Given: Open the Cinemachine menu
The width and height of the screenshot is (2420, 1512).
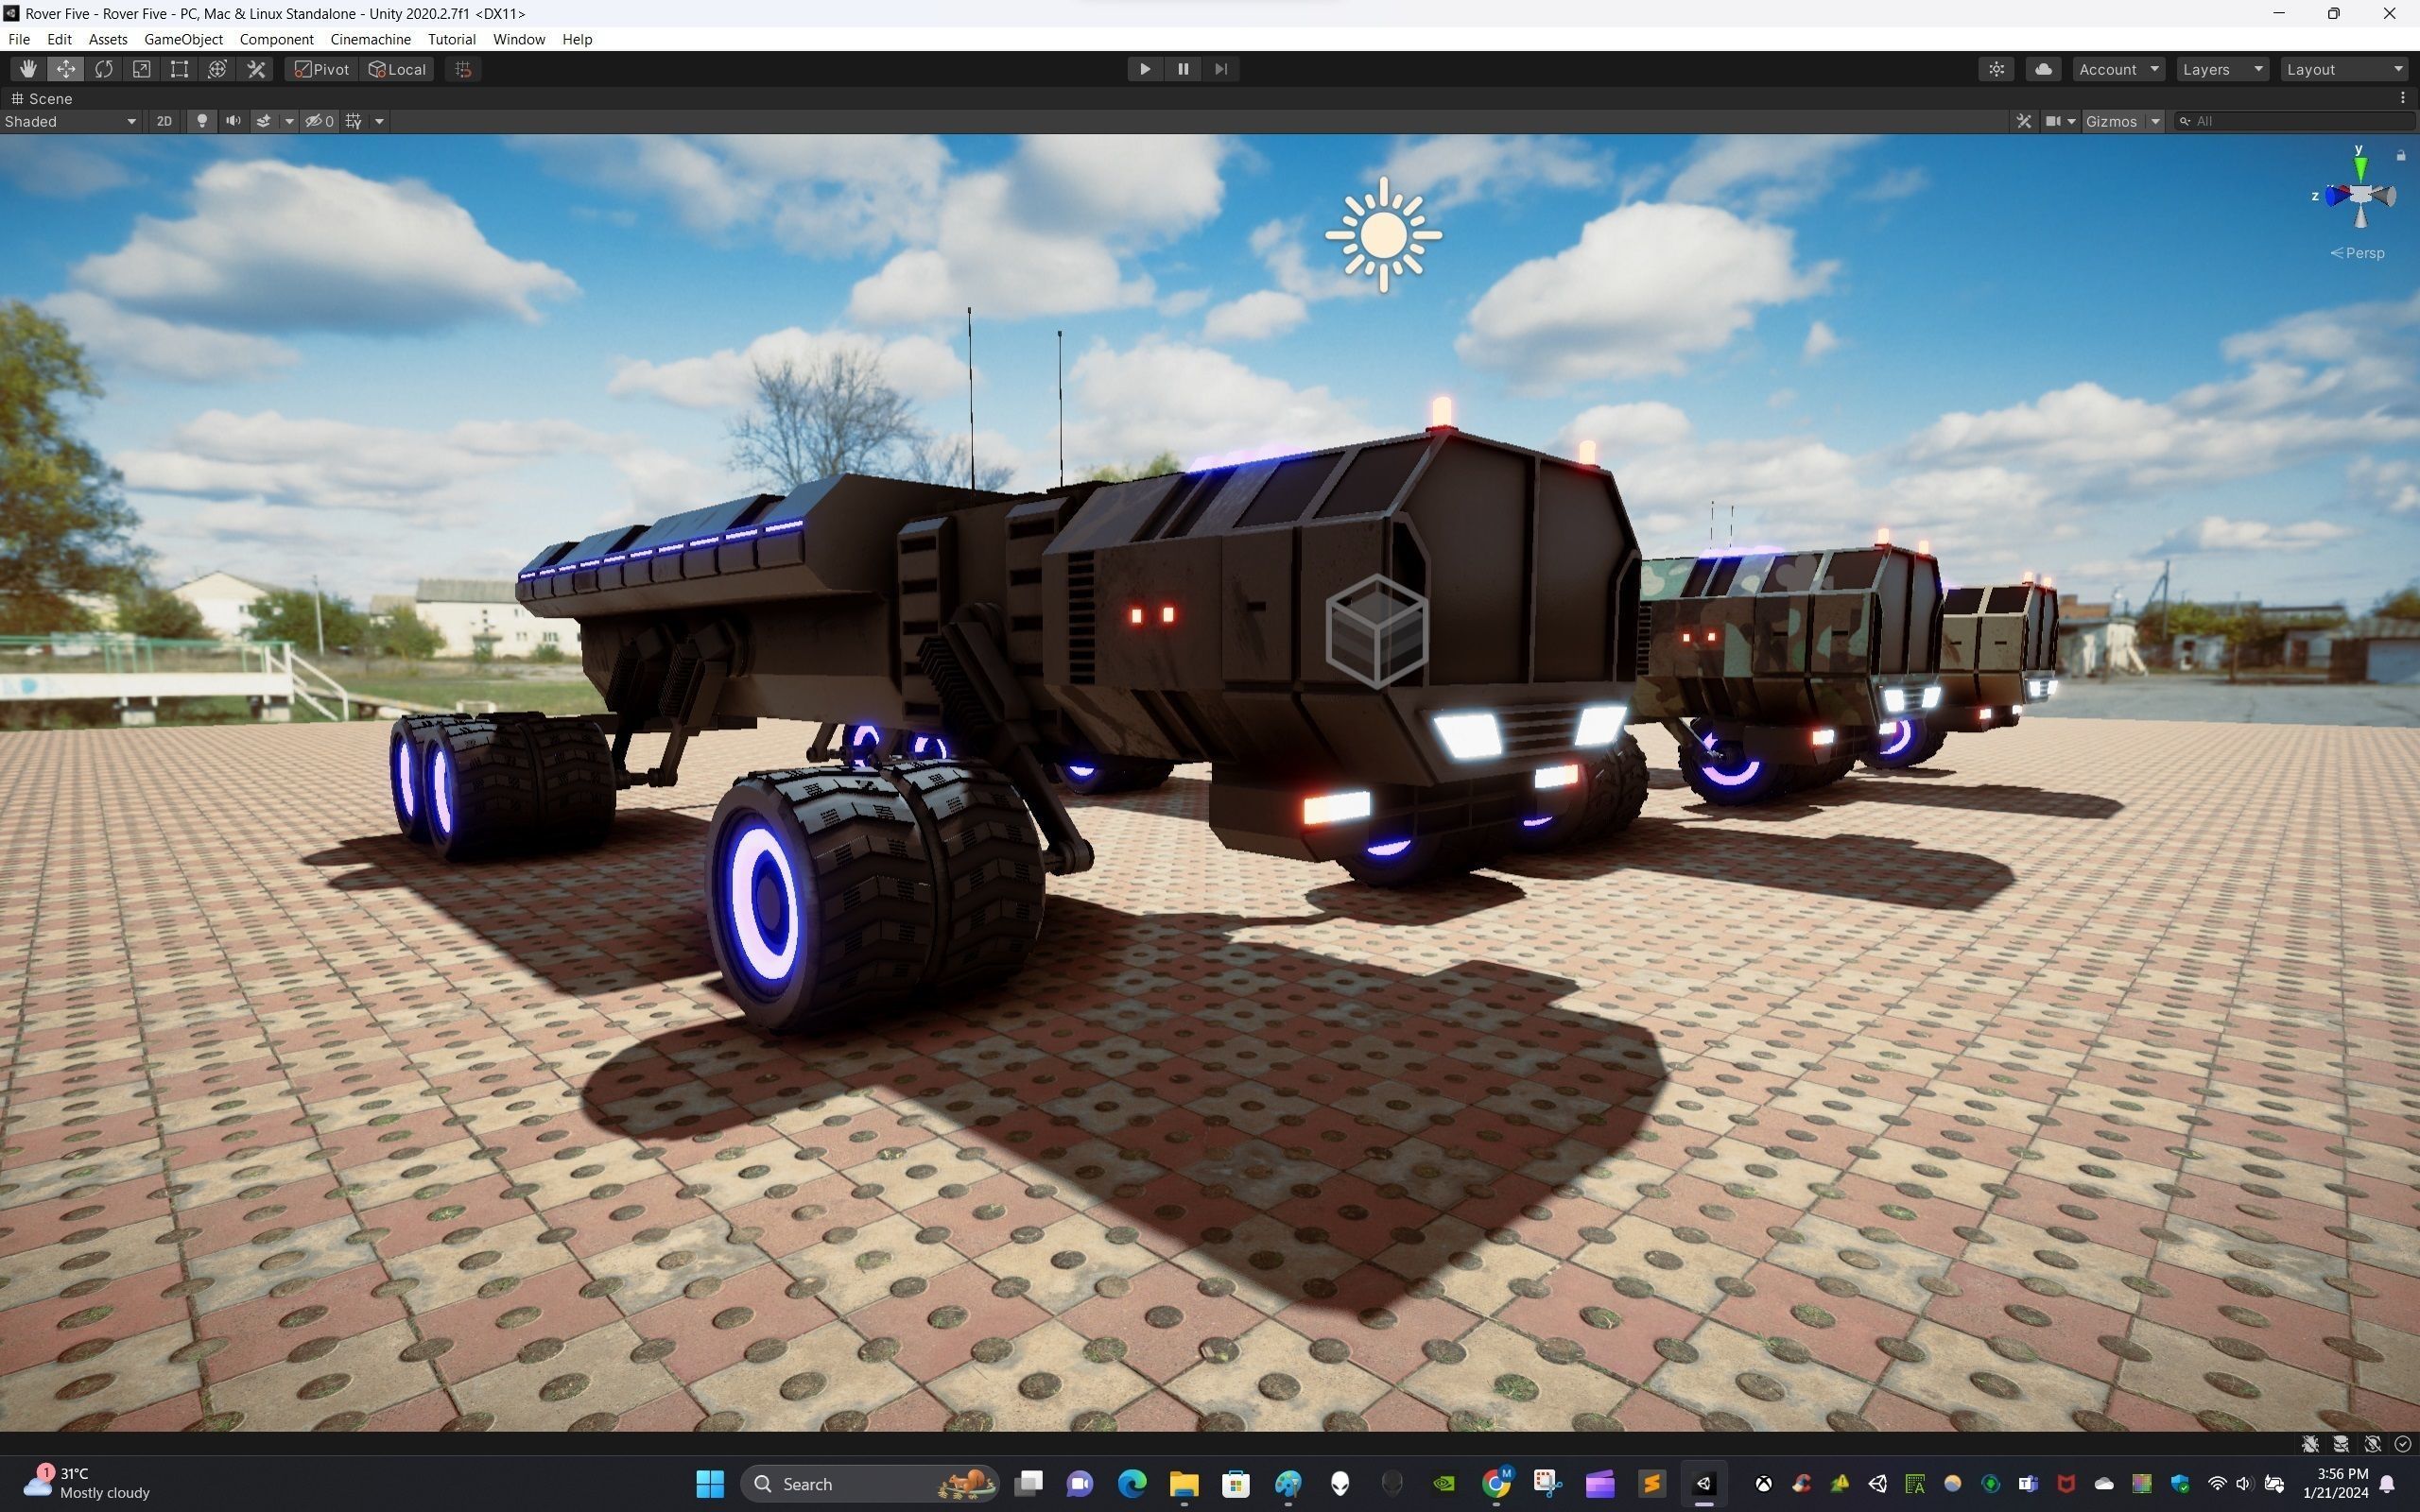Looking at the screenshot, I should point(371,39).
